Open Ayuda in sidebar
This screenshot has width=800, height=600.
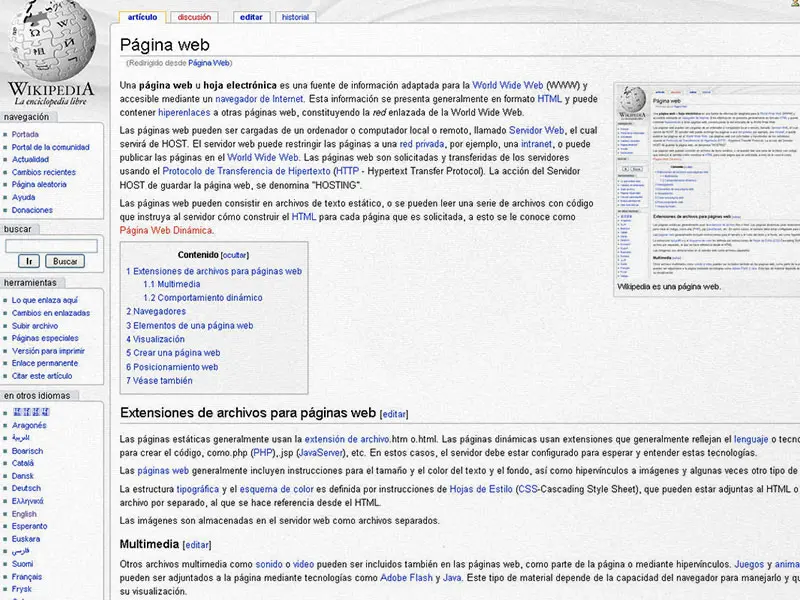point(23,197)
